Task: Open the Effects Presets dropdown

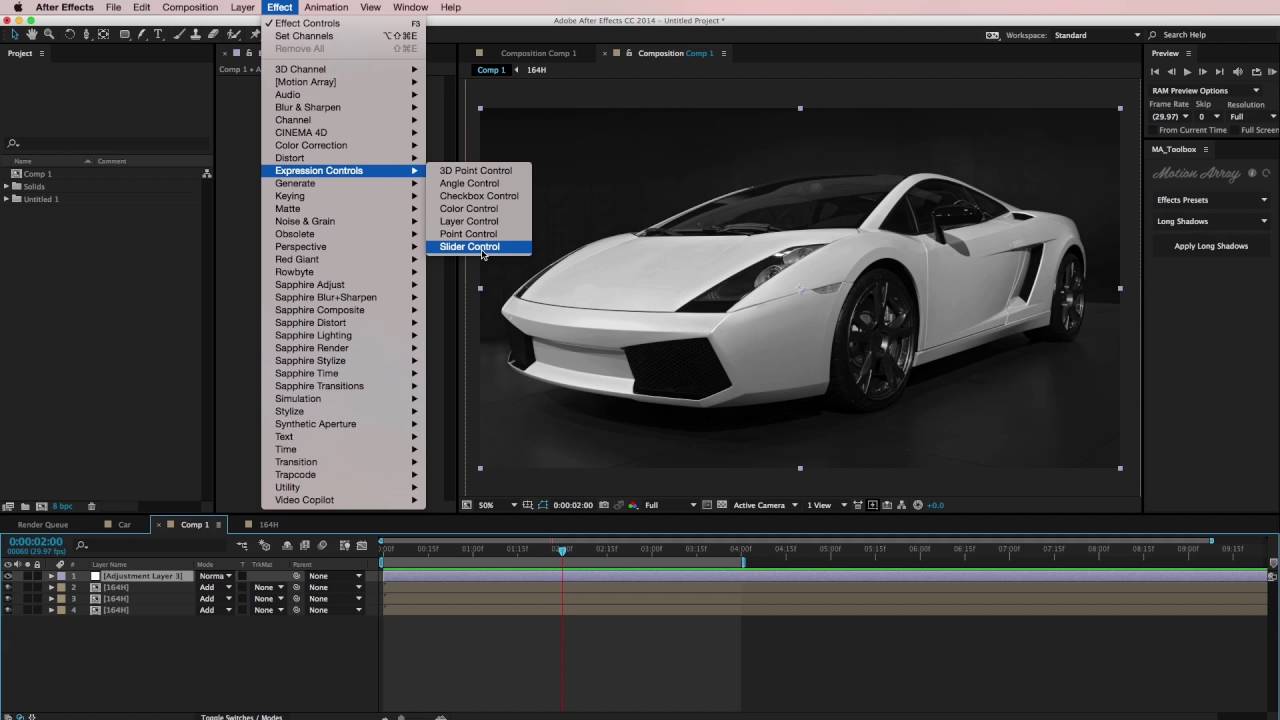Action: pyautogui.click(x=1211, y=200)
